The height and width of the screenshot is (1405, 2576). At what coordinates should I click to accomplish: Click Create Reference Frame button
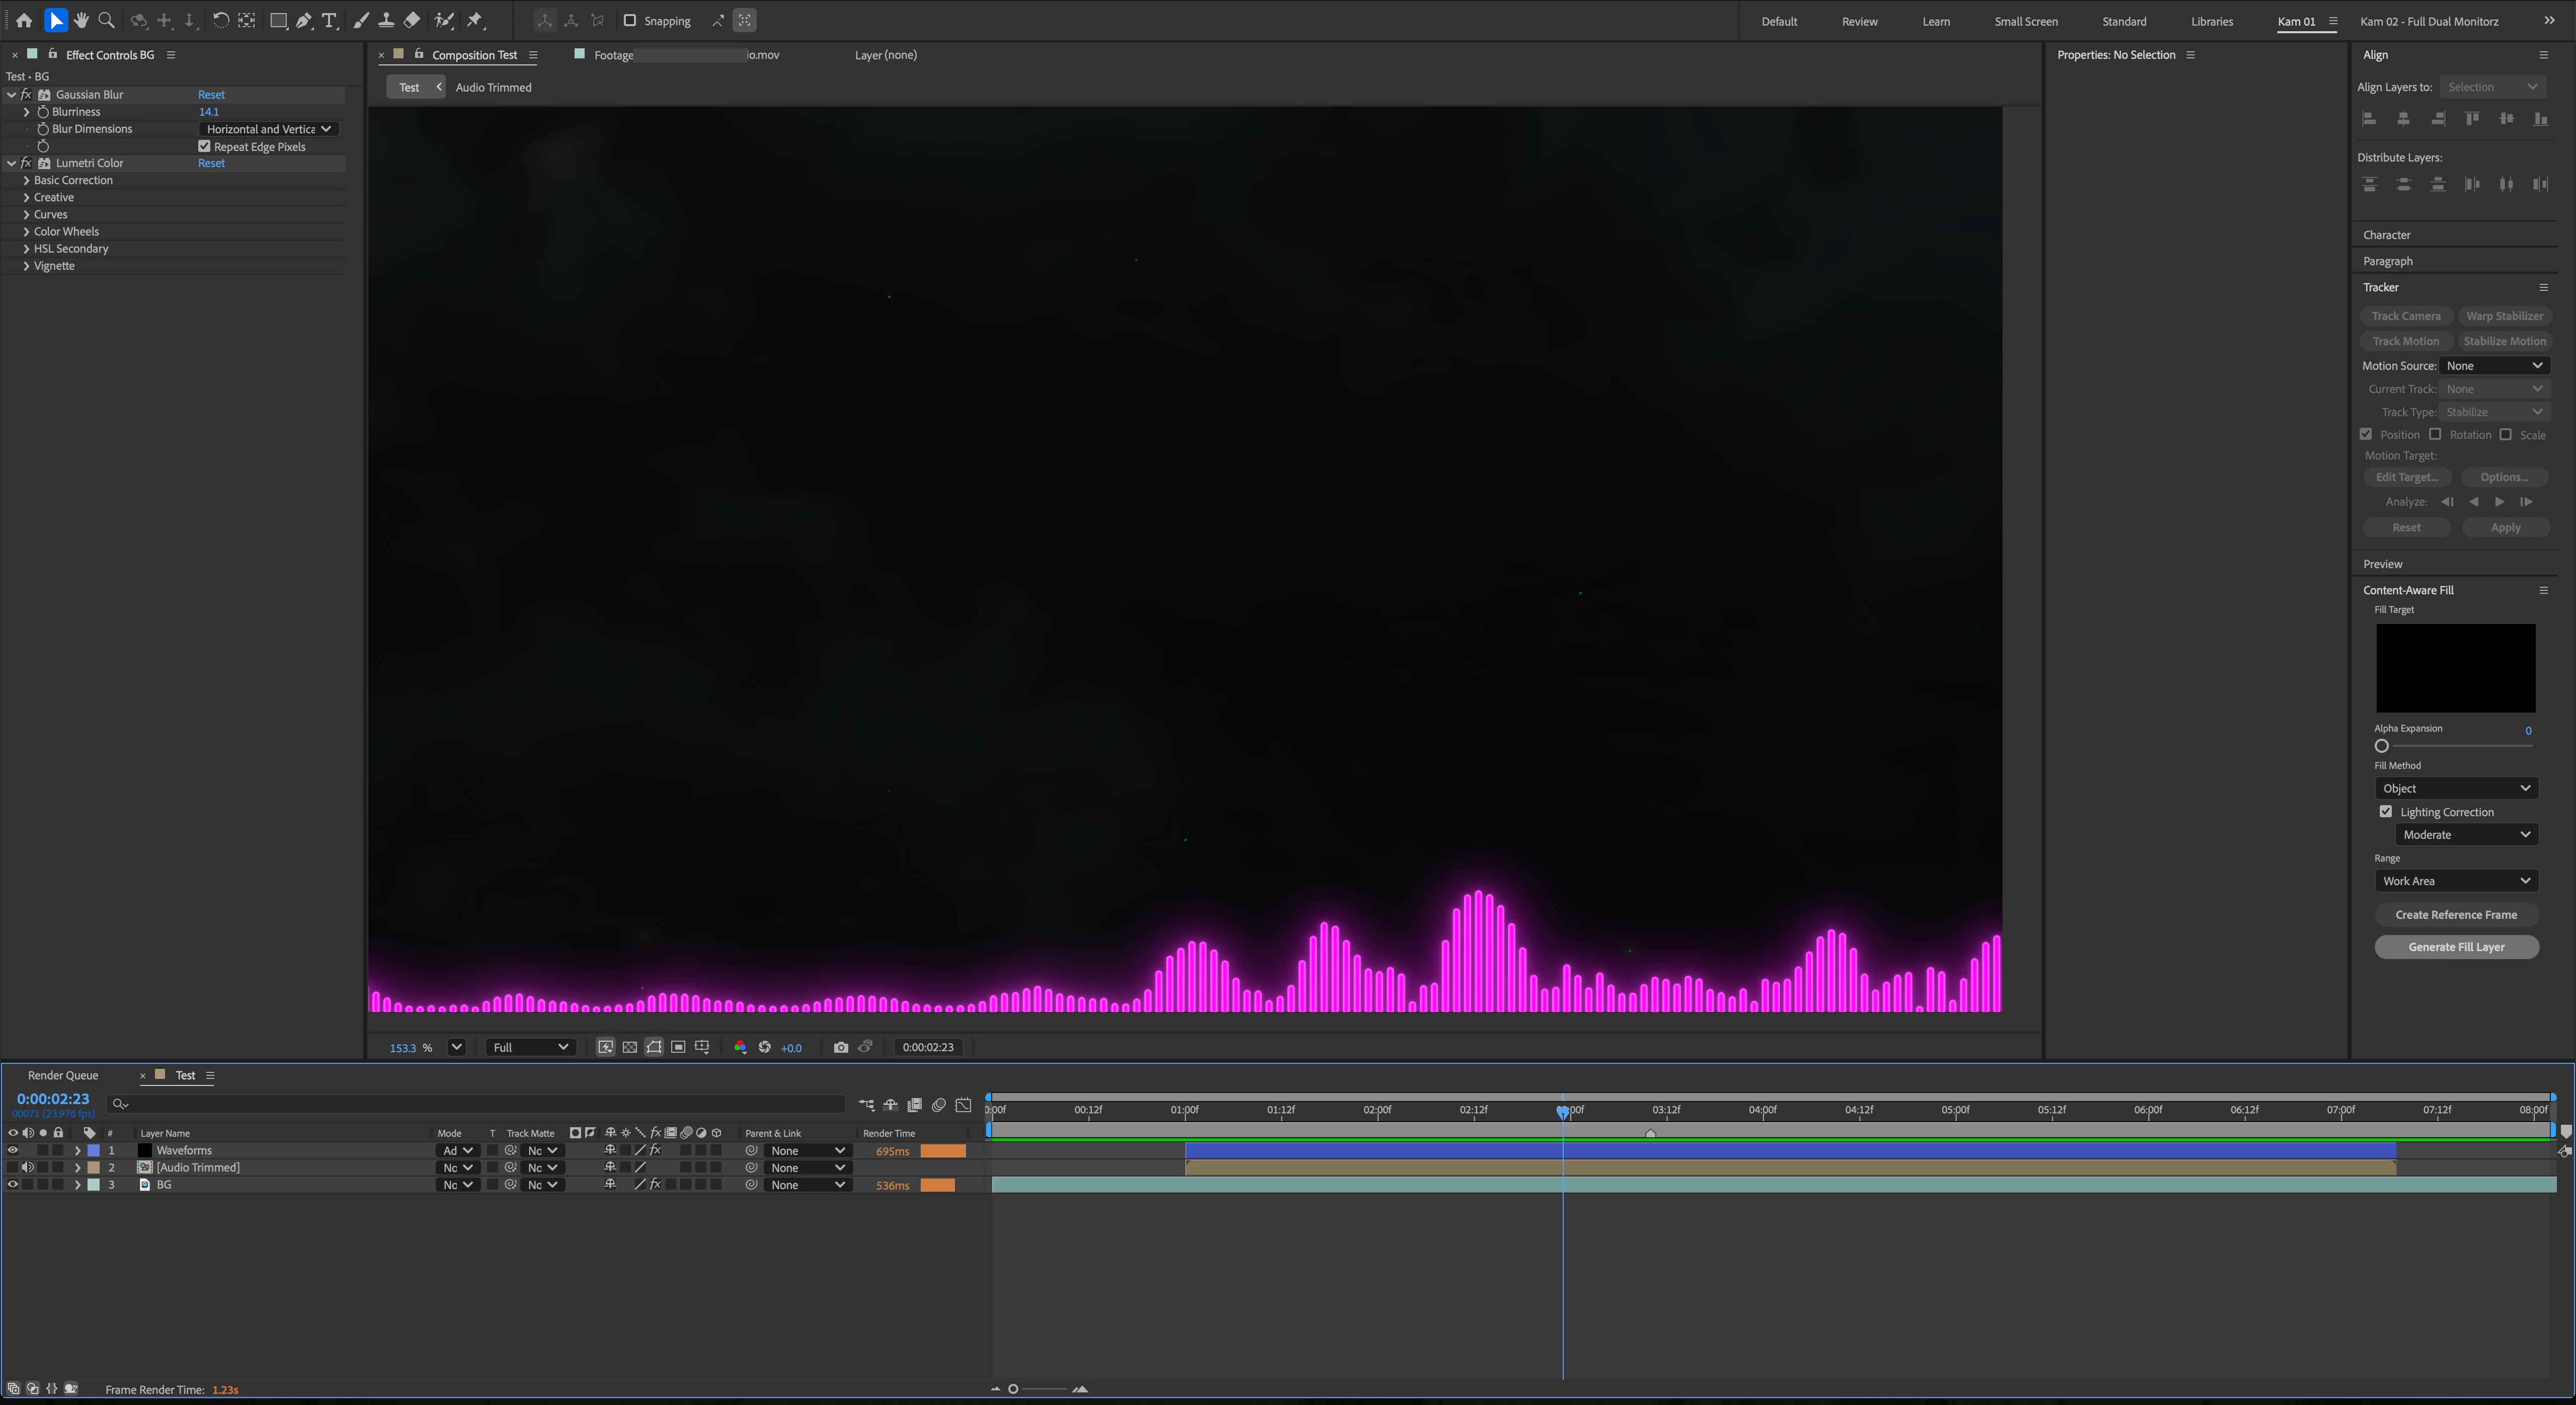2457,915
